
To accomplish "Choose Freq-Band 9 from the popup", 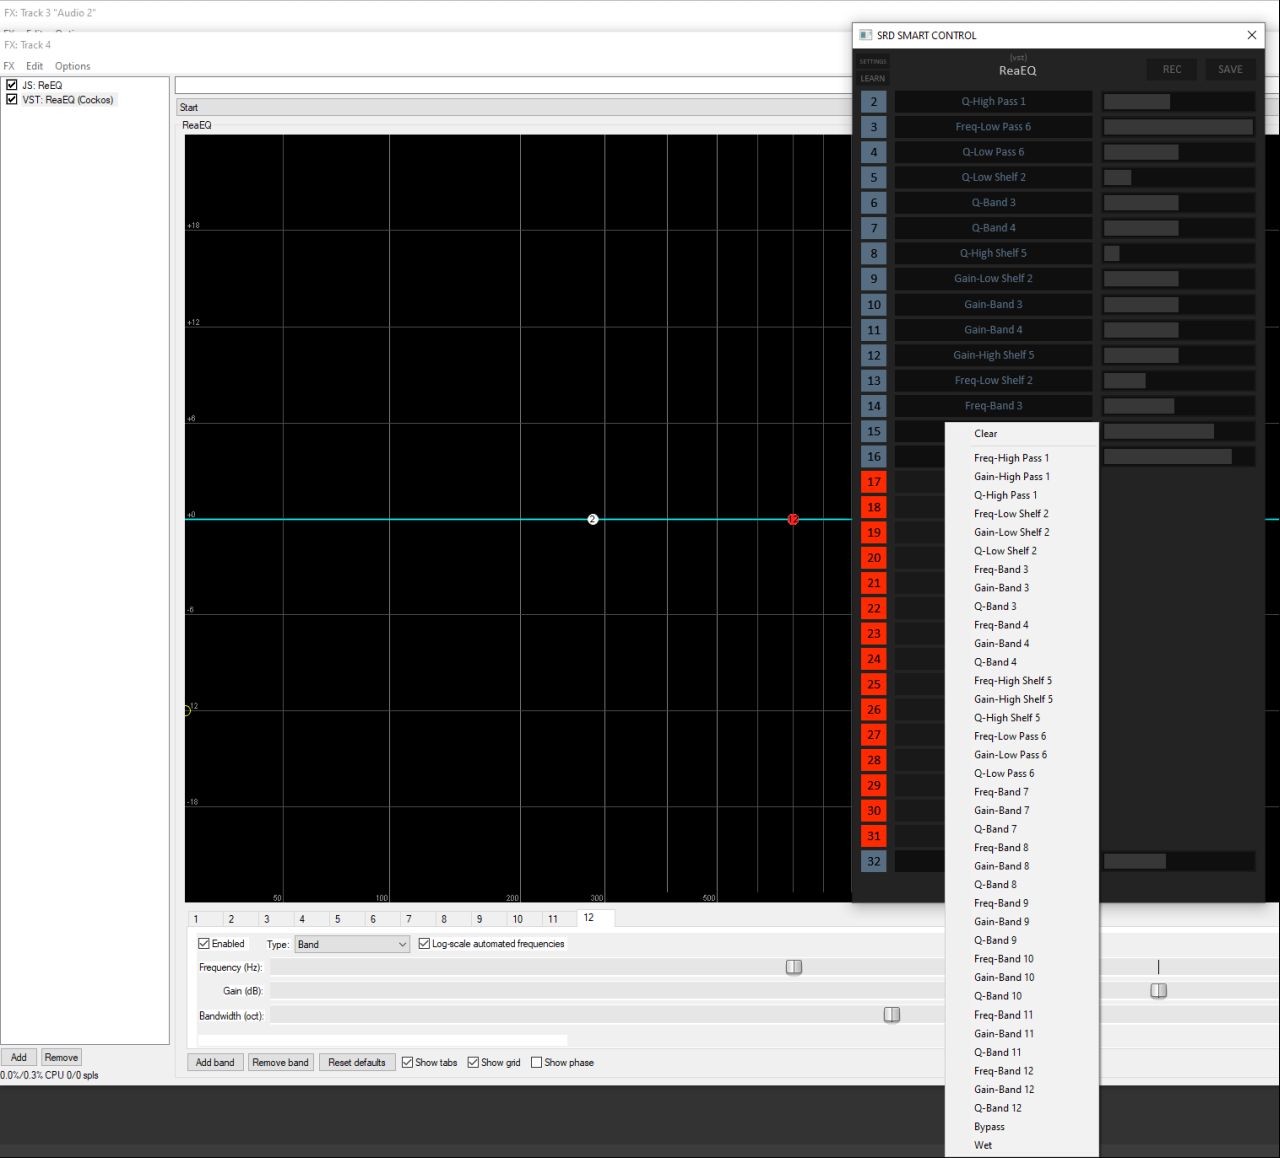I will [x=1021, y=903].
